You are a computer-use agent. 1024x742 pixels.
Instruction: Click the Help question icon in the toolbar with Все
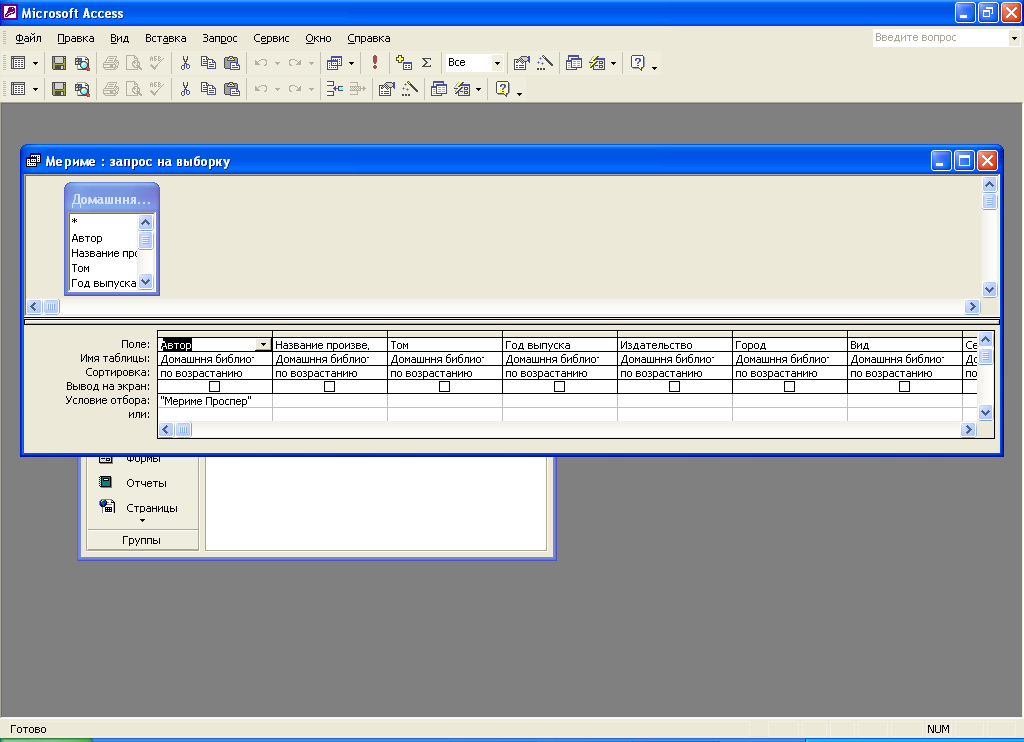(x=637, y=63)
